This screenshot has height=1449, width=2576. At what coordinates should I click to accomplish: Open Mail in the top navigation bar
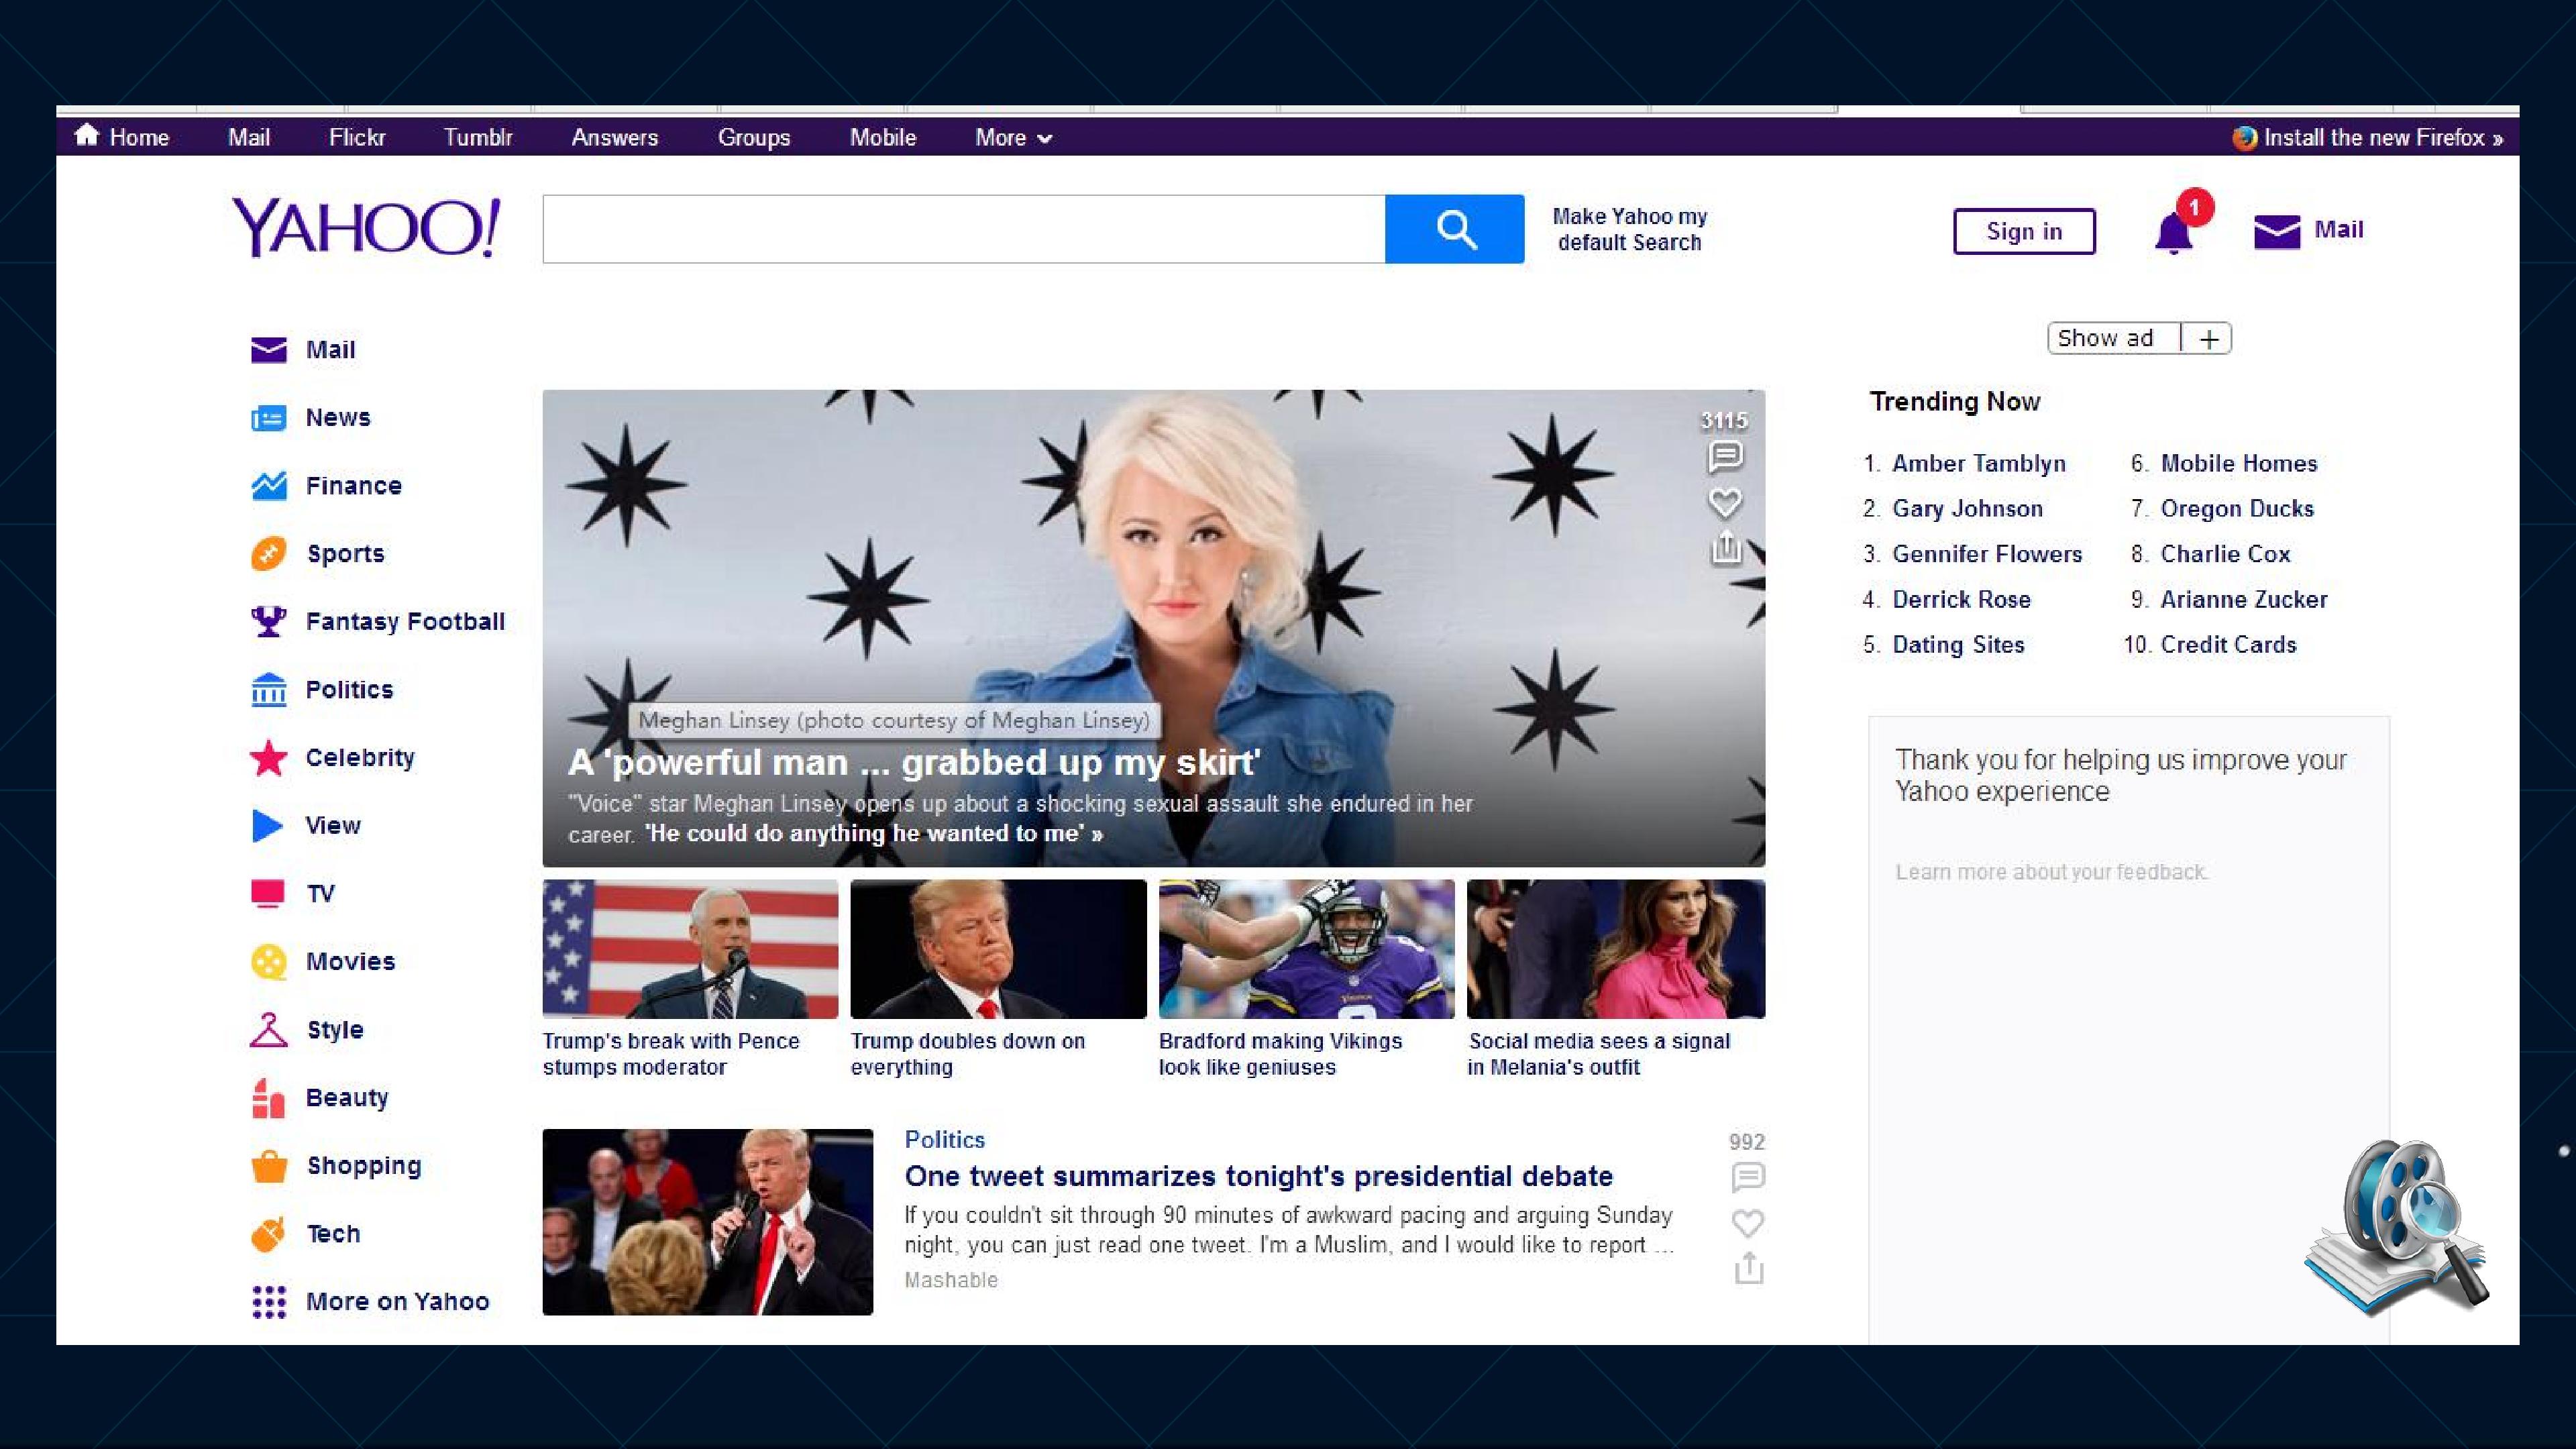(249, 137)
